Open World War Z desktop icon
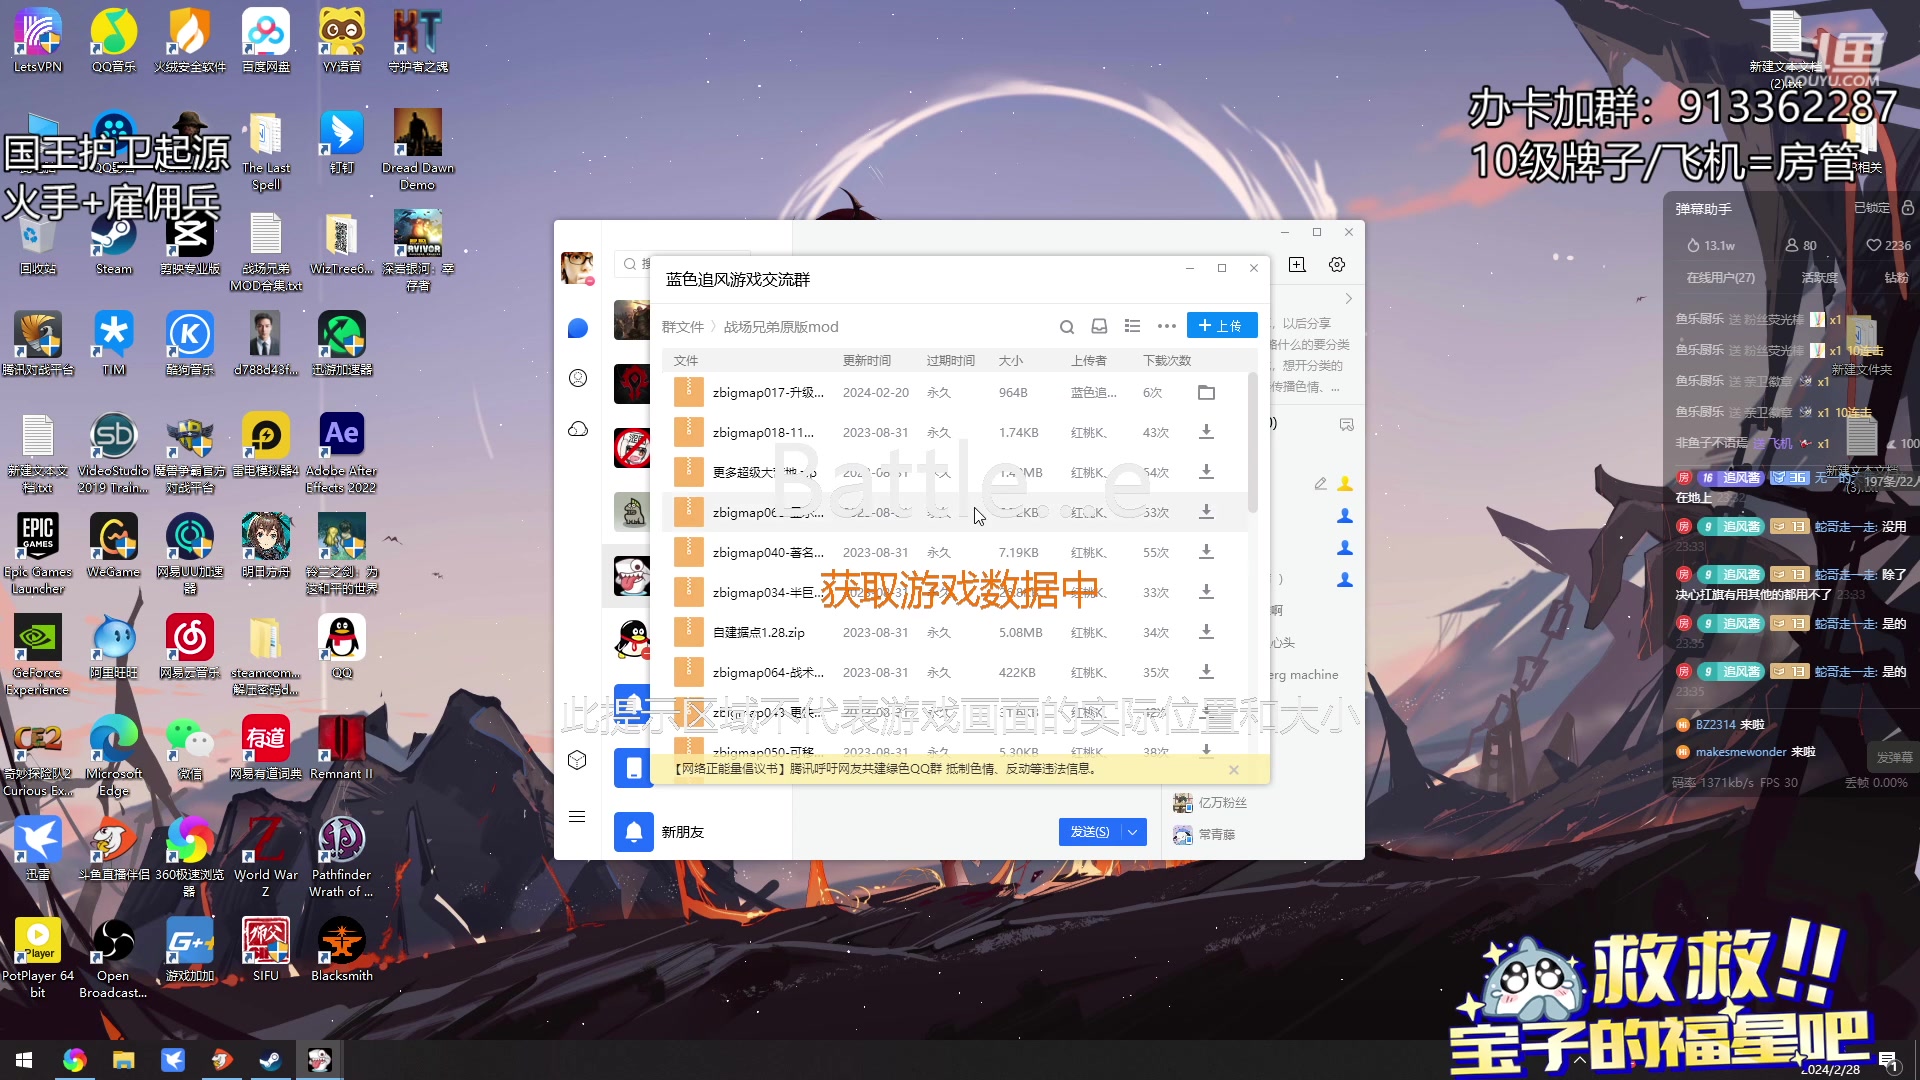Viewport: 1920px width, 1080px height. click(x=266, y=857)
